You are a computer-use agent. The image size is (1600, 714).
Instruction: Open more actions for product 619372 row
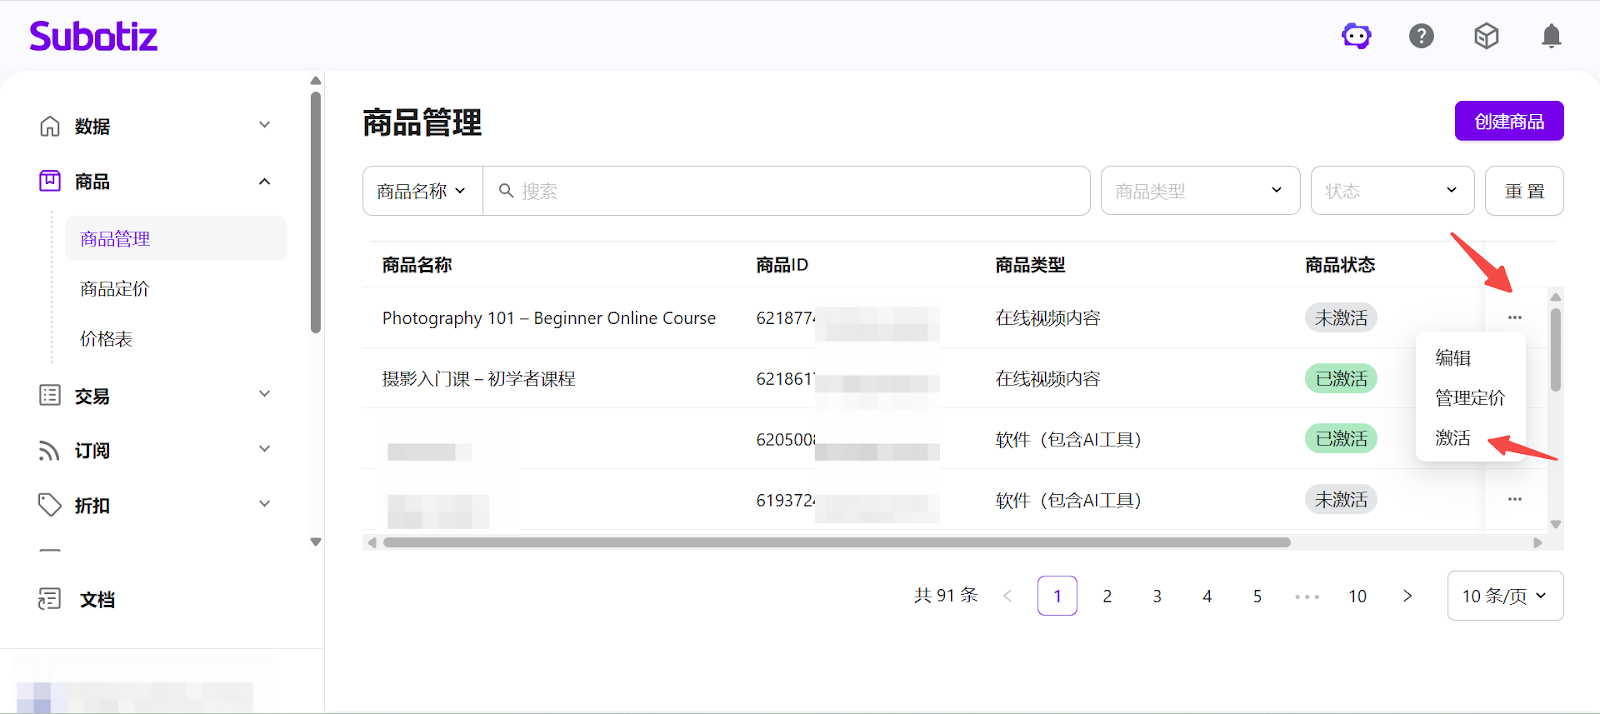(1515, 499)
